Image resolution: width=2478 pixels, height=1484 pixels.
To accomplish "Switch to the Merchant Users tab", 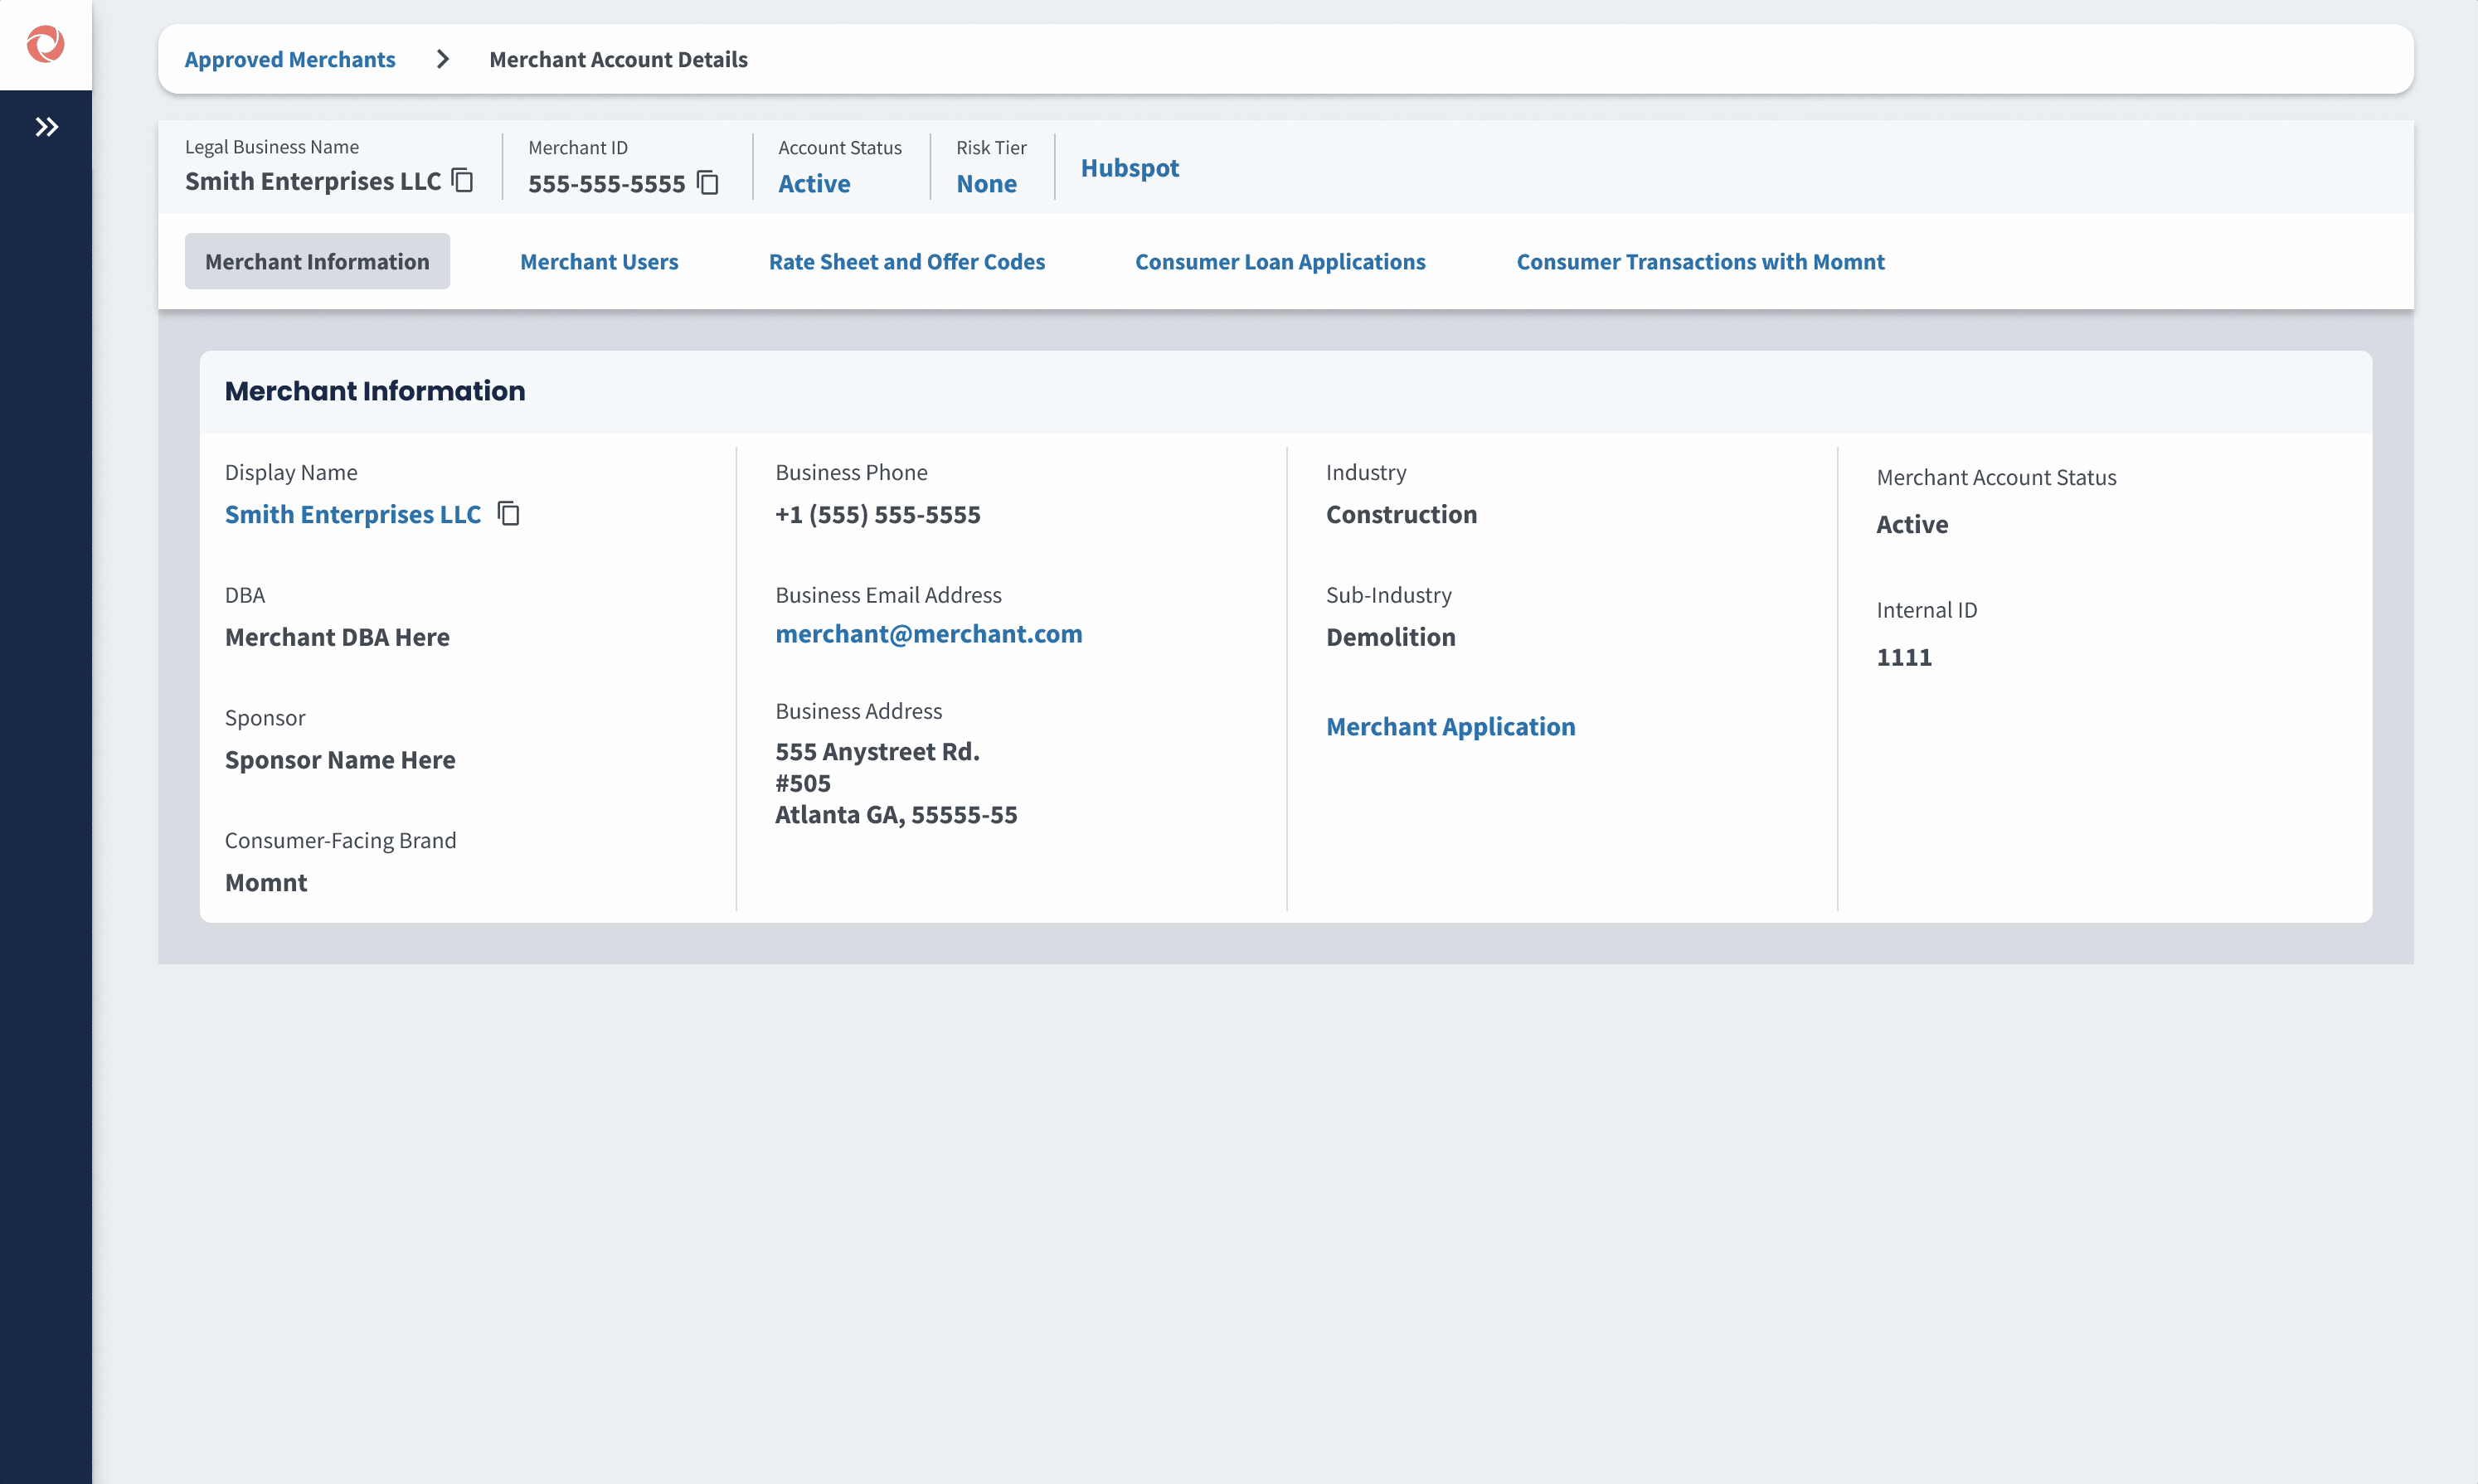I will (x=599, y=261).
